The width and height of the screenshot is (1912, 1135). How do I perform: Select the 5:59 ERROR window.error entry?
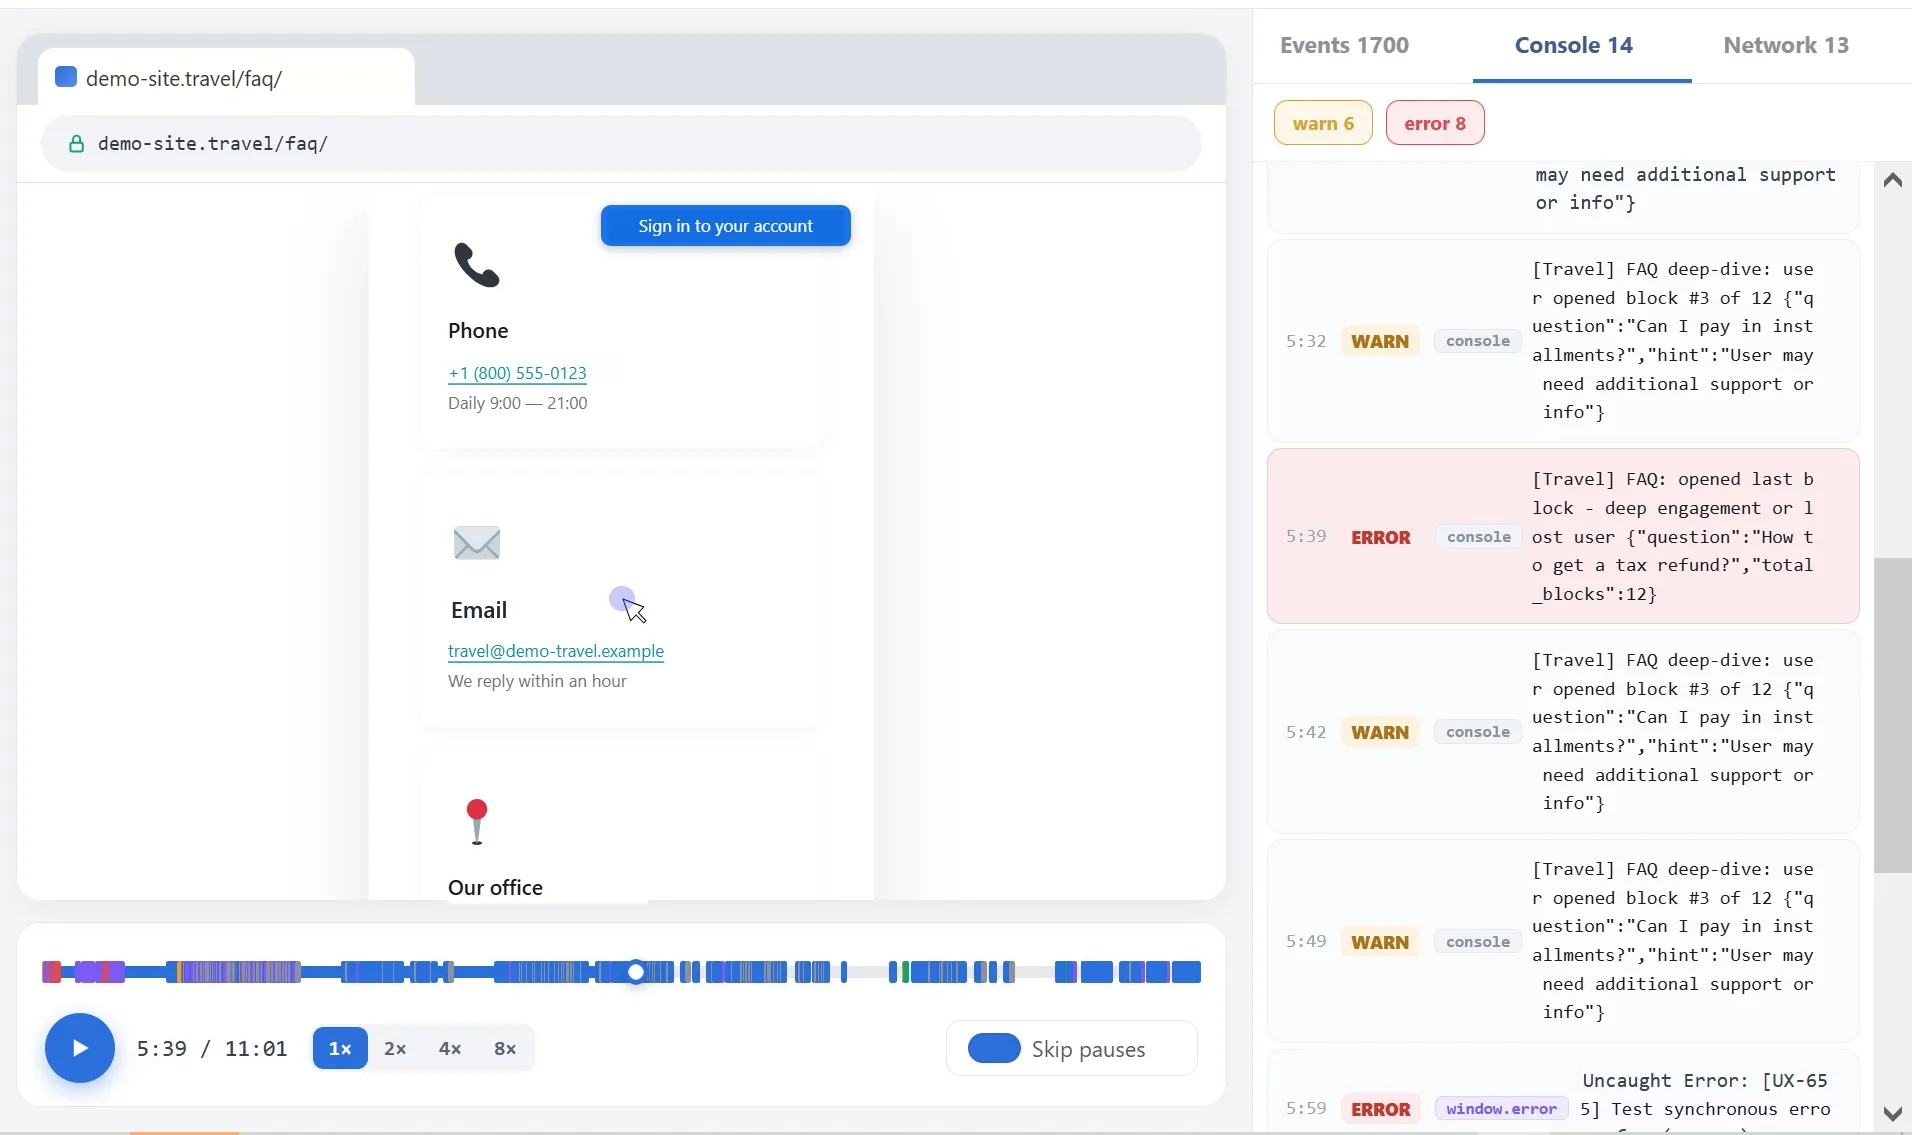(x=1563, y=1093)
